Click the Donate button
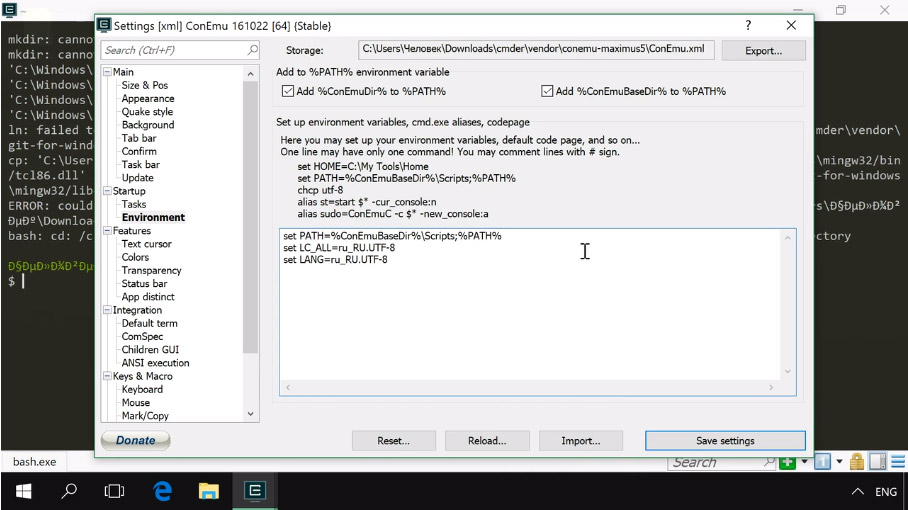 tap(136, 440)
